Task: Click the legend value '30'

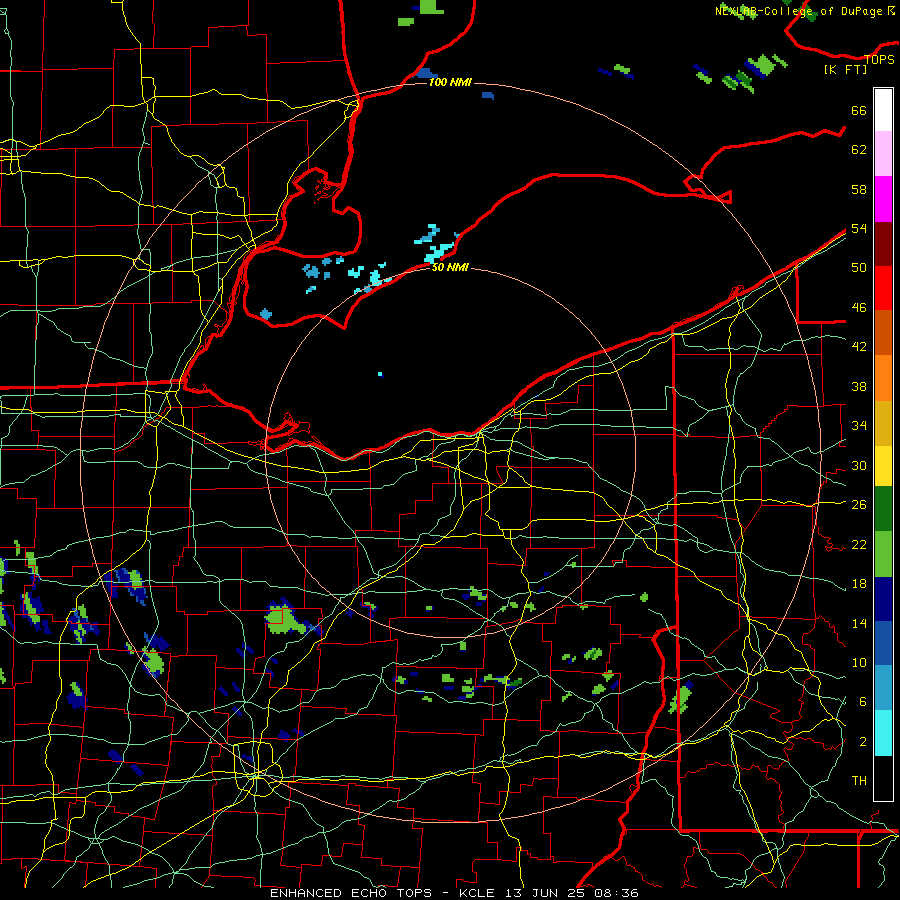Action: [x=859, y=465]
